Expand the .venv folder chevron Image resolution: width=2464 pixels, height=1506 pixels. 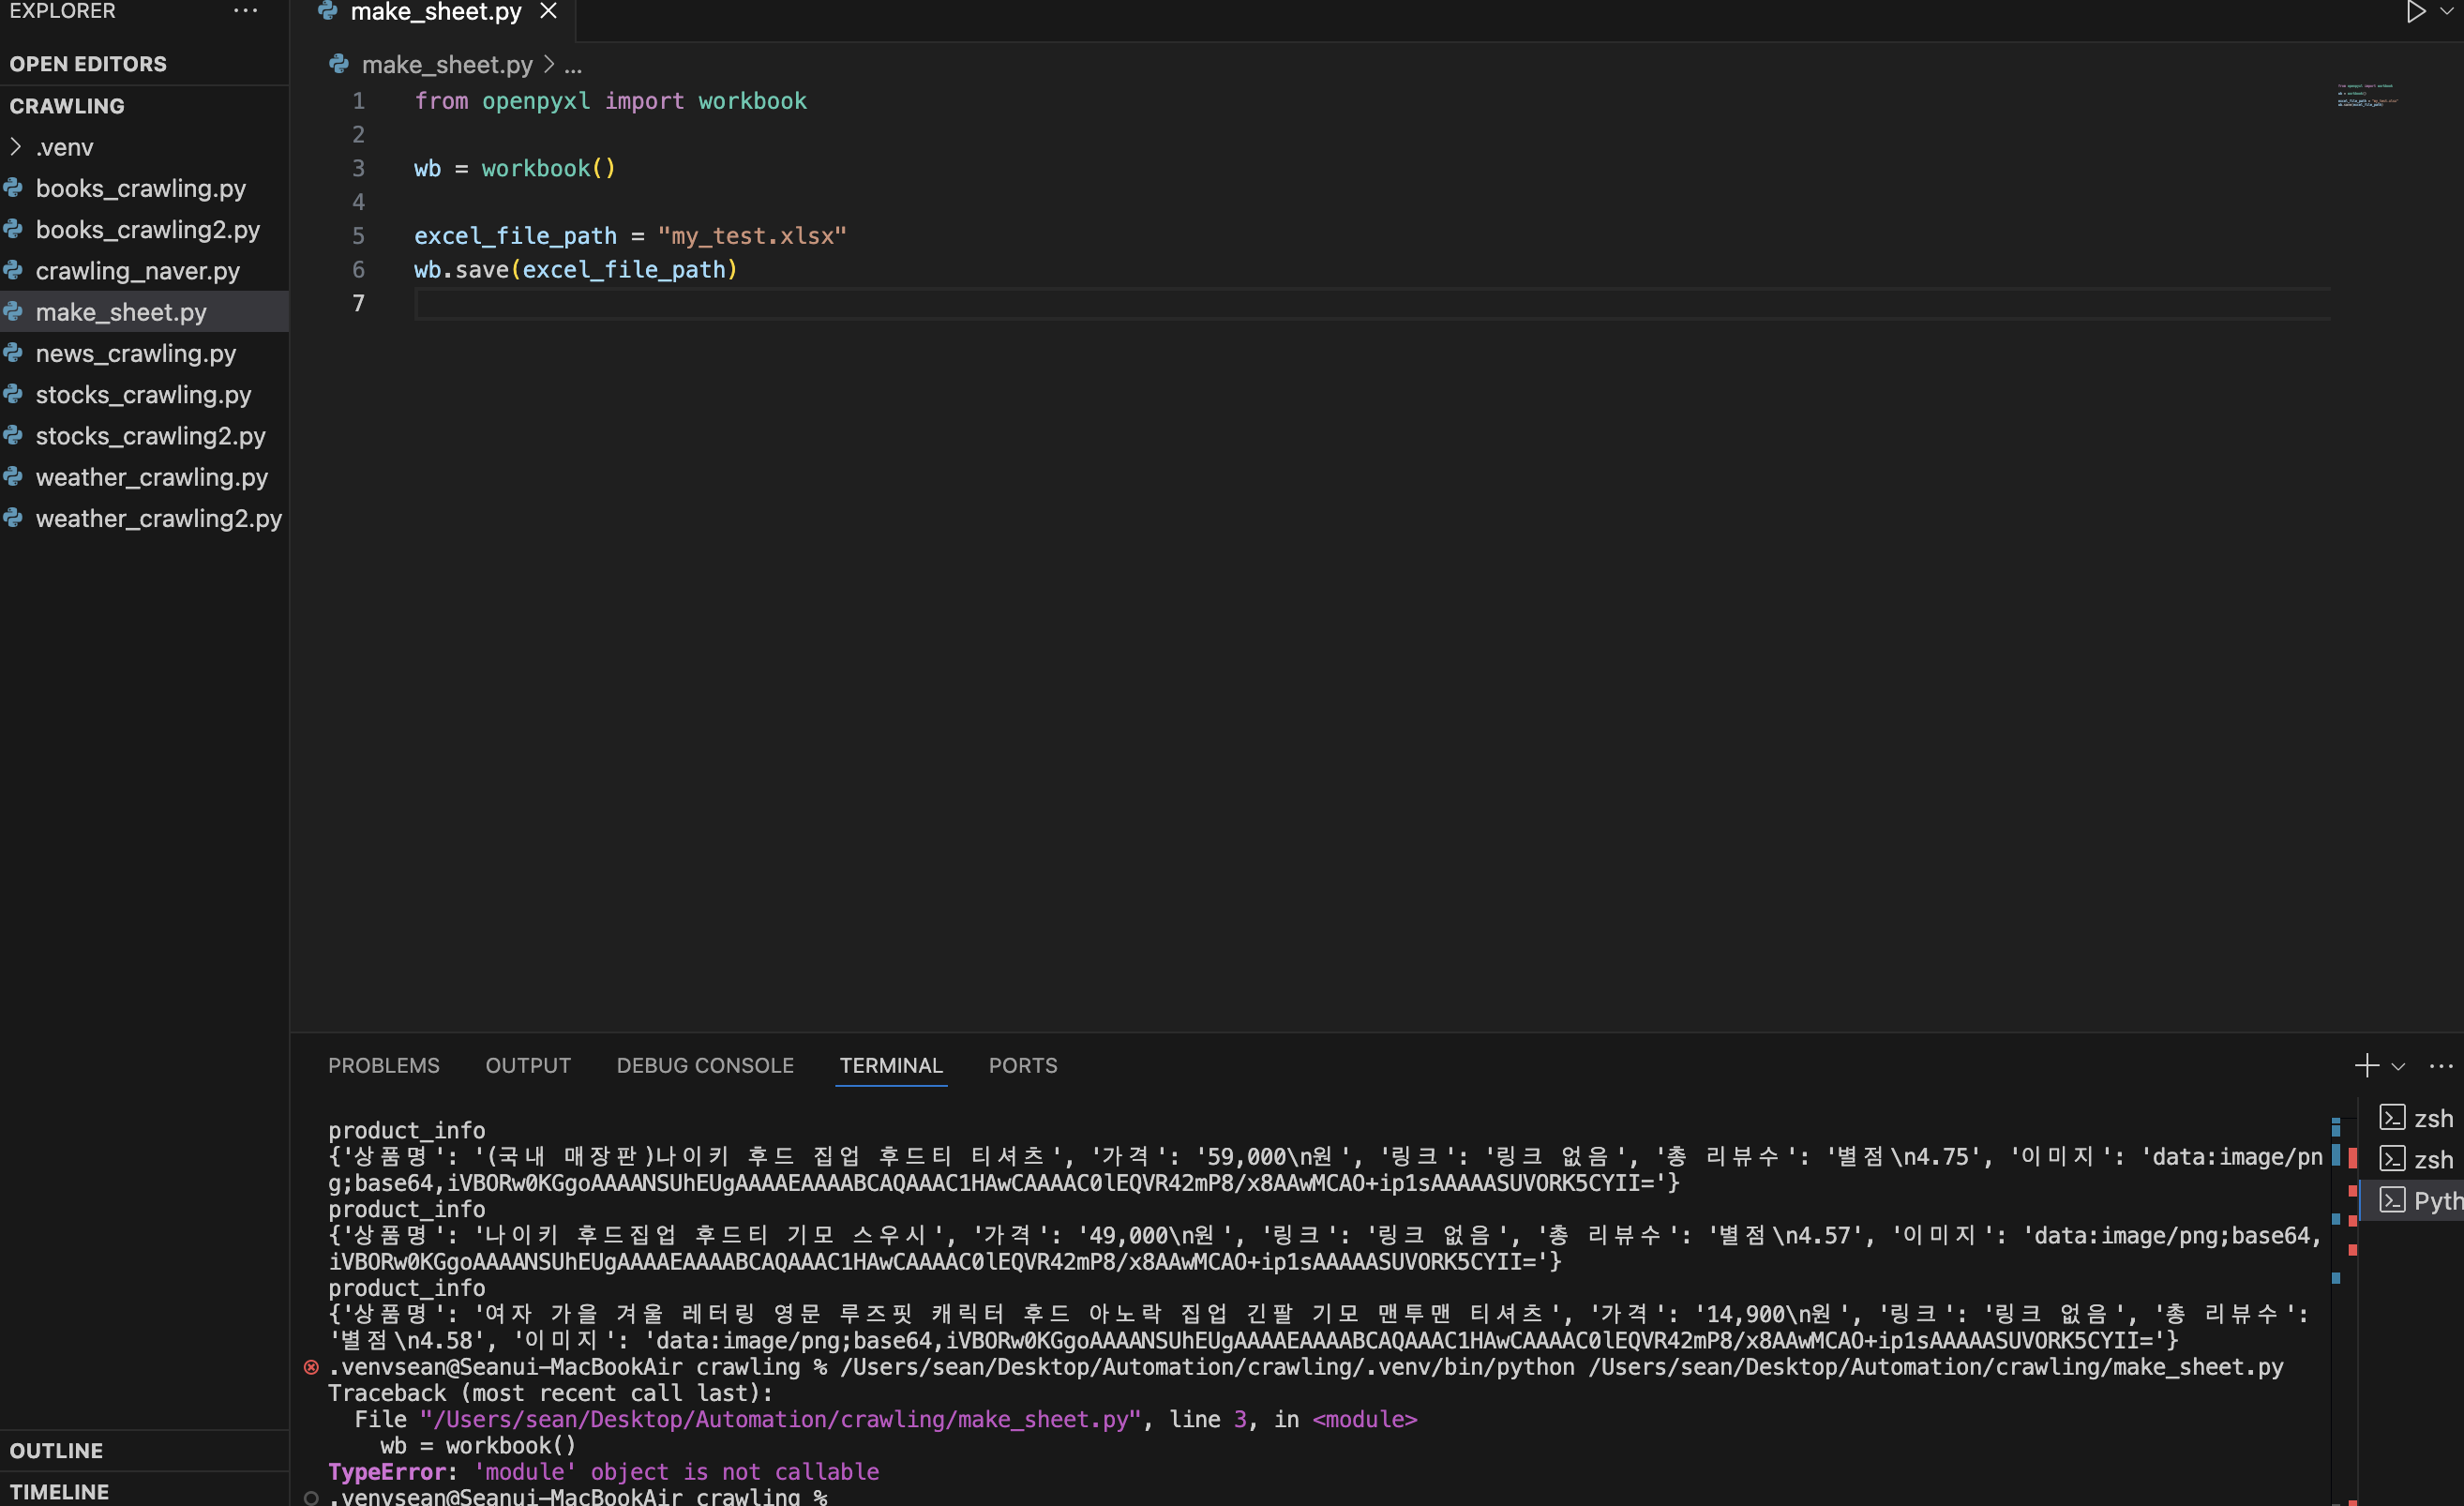(x=15, y=147)
